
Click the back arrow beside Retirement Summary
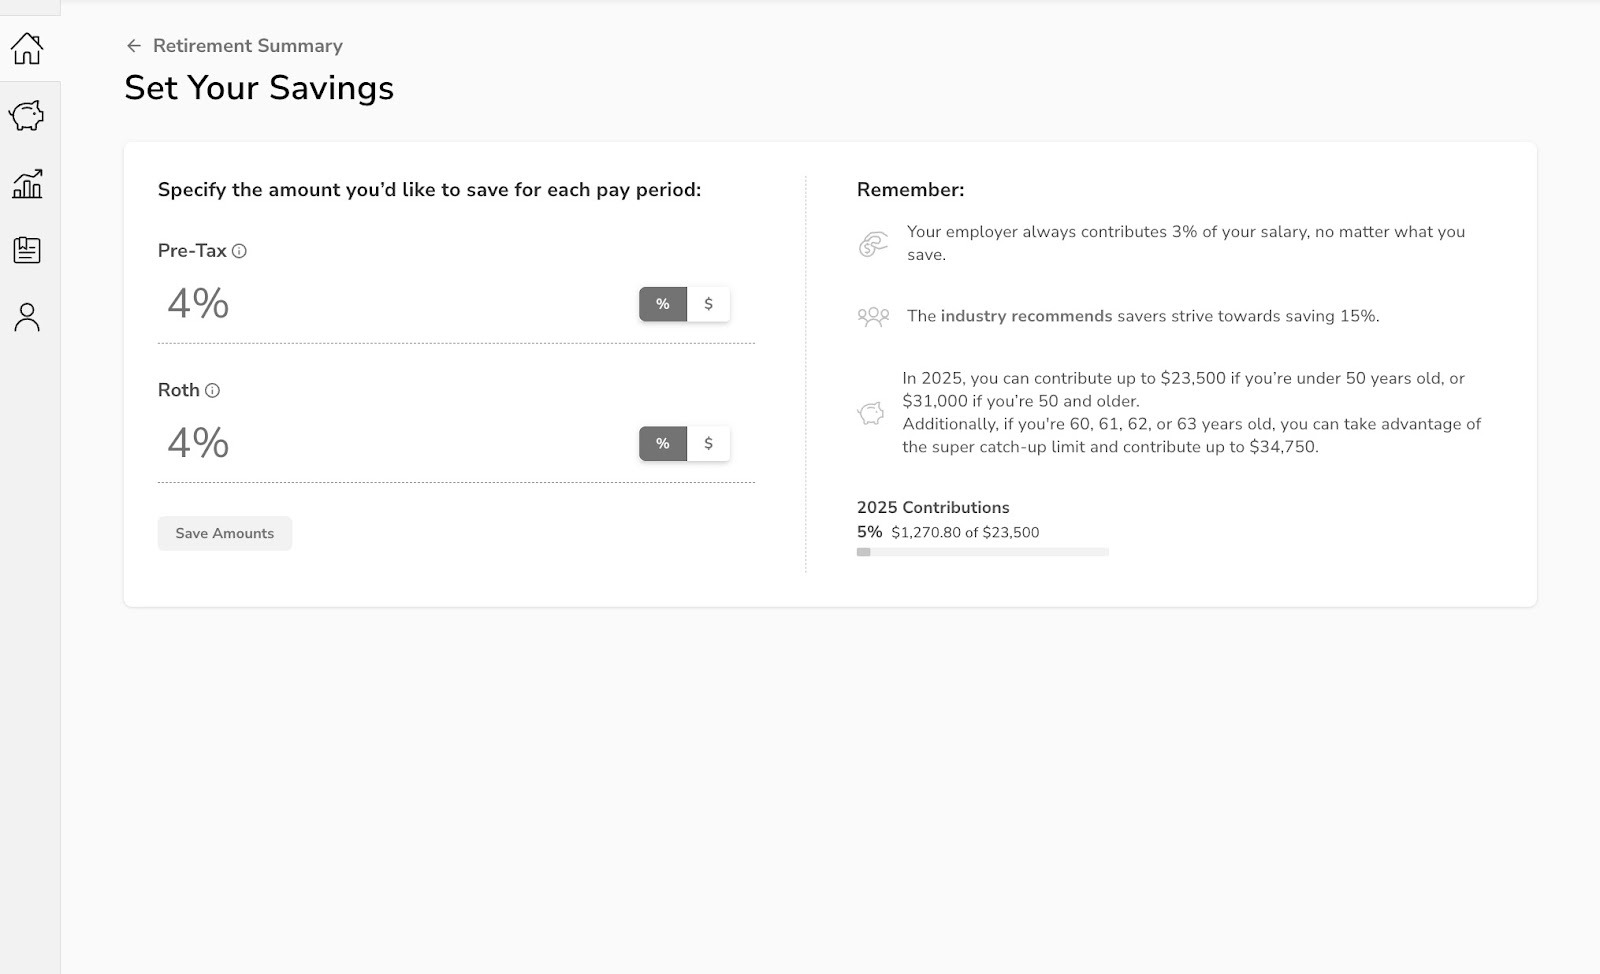pyautogui.click(x=134, y=46)
